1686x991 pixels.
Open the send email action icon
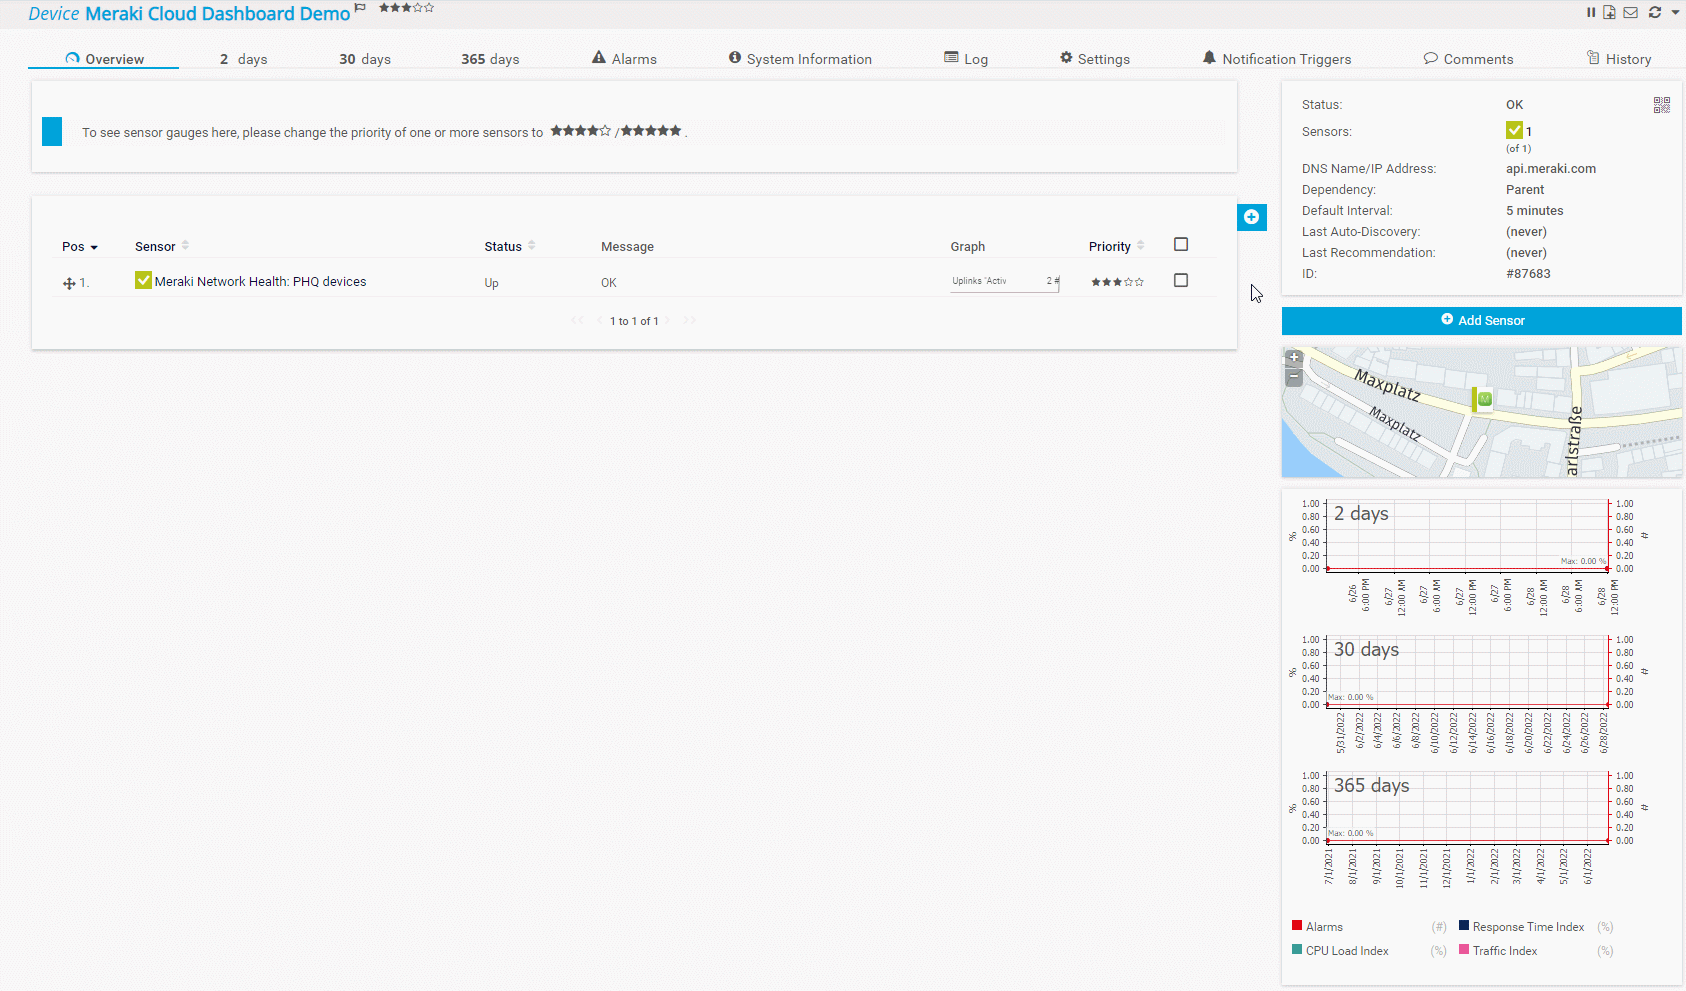point(1630,12)
